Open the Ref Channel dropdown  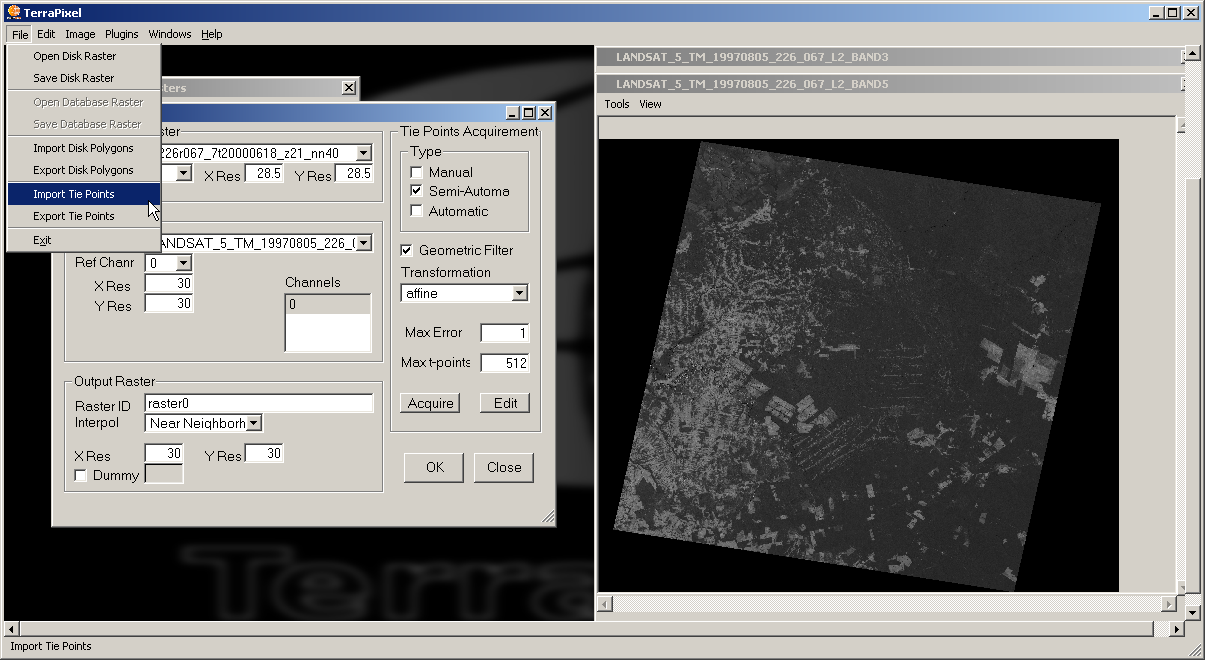pos(183,263)
